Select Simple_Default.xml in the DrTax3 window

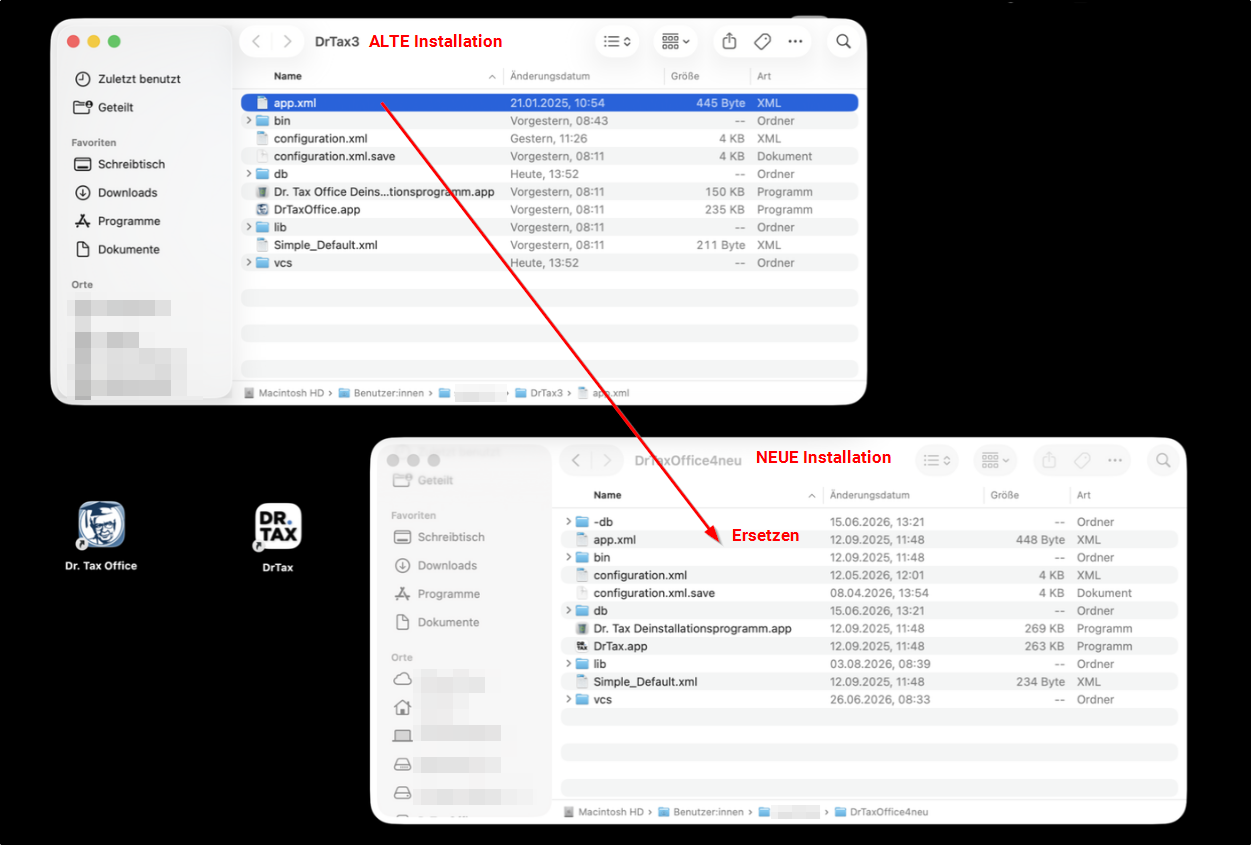(x=549, y=245)
